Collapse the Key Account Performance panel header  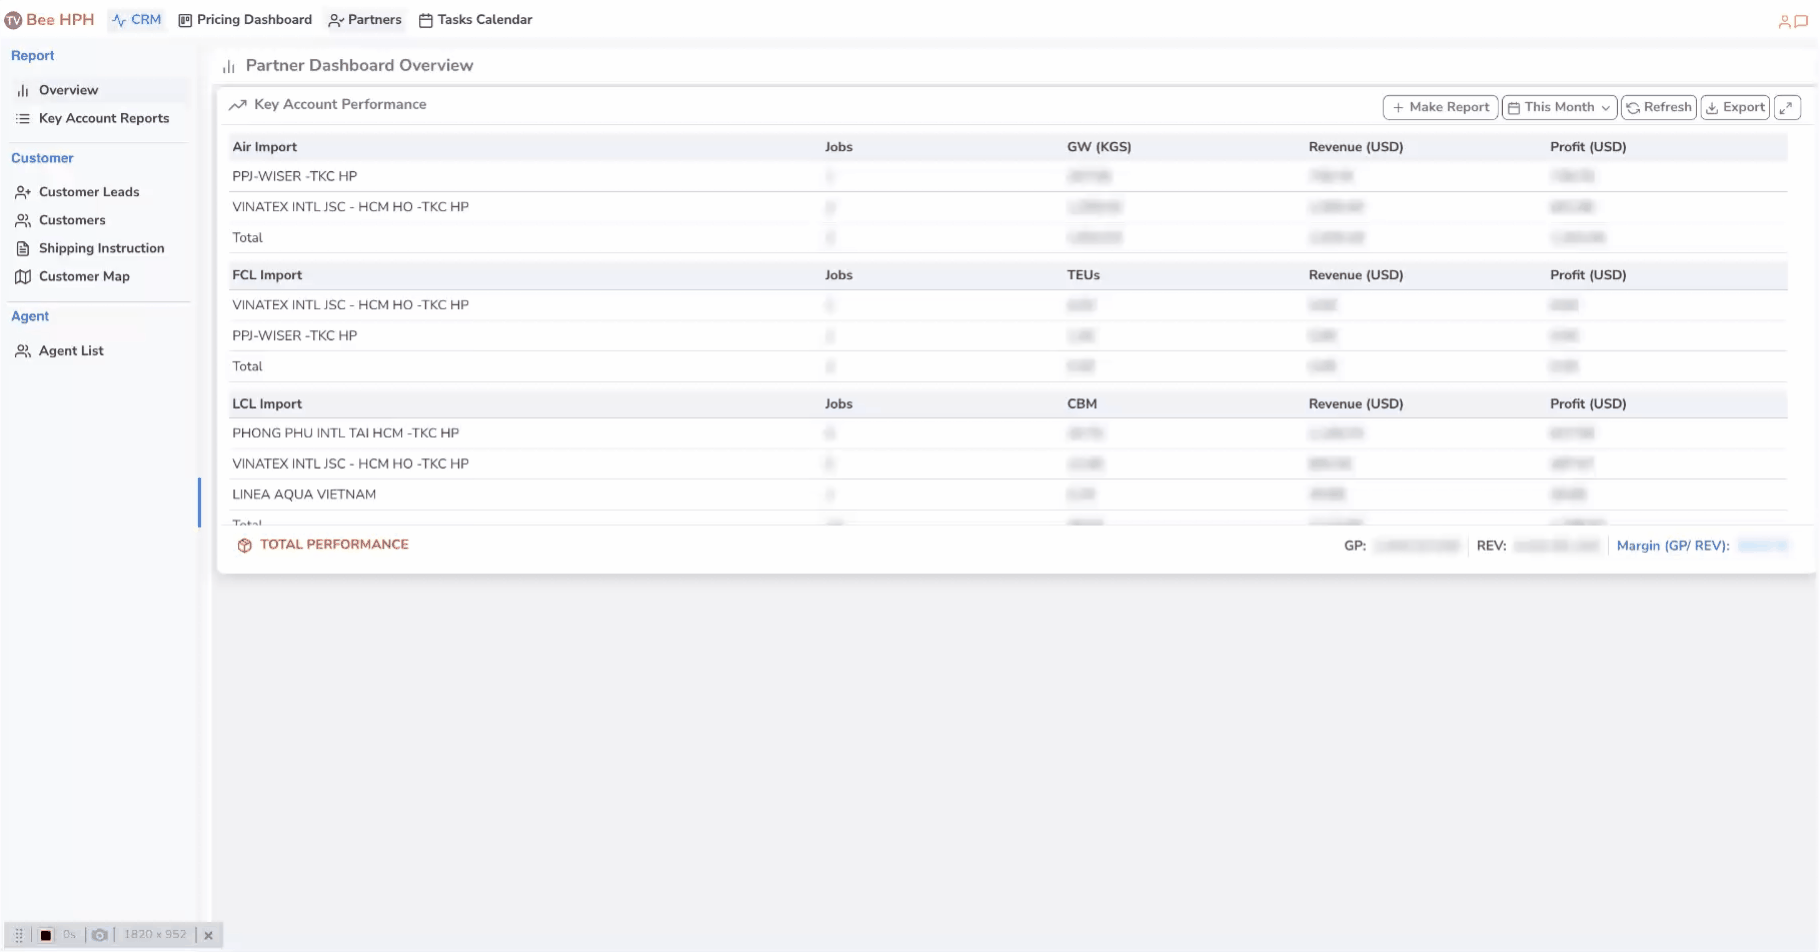click(x=340, y=104)
